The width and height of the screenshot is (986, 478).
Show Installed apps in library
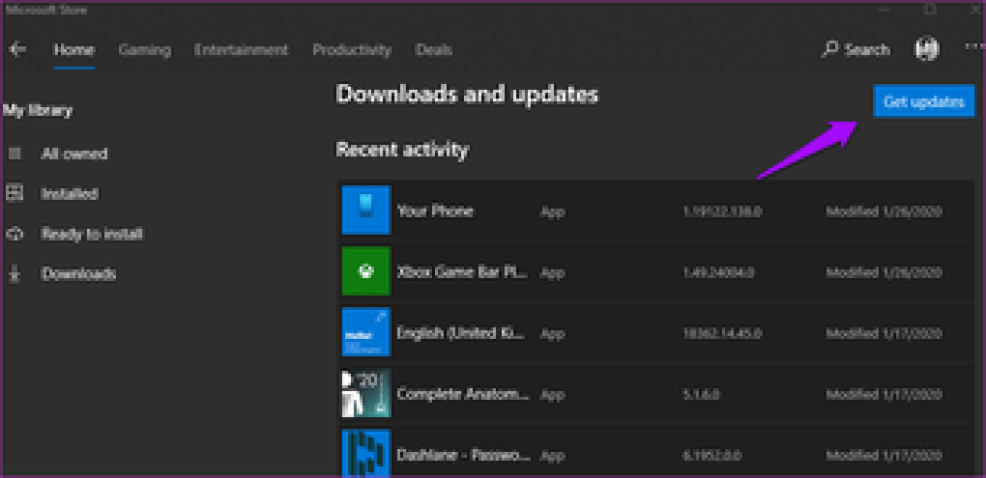tap(69, 194)
